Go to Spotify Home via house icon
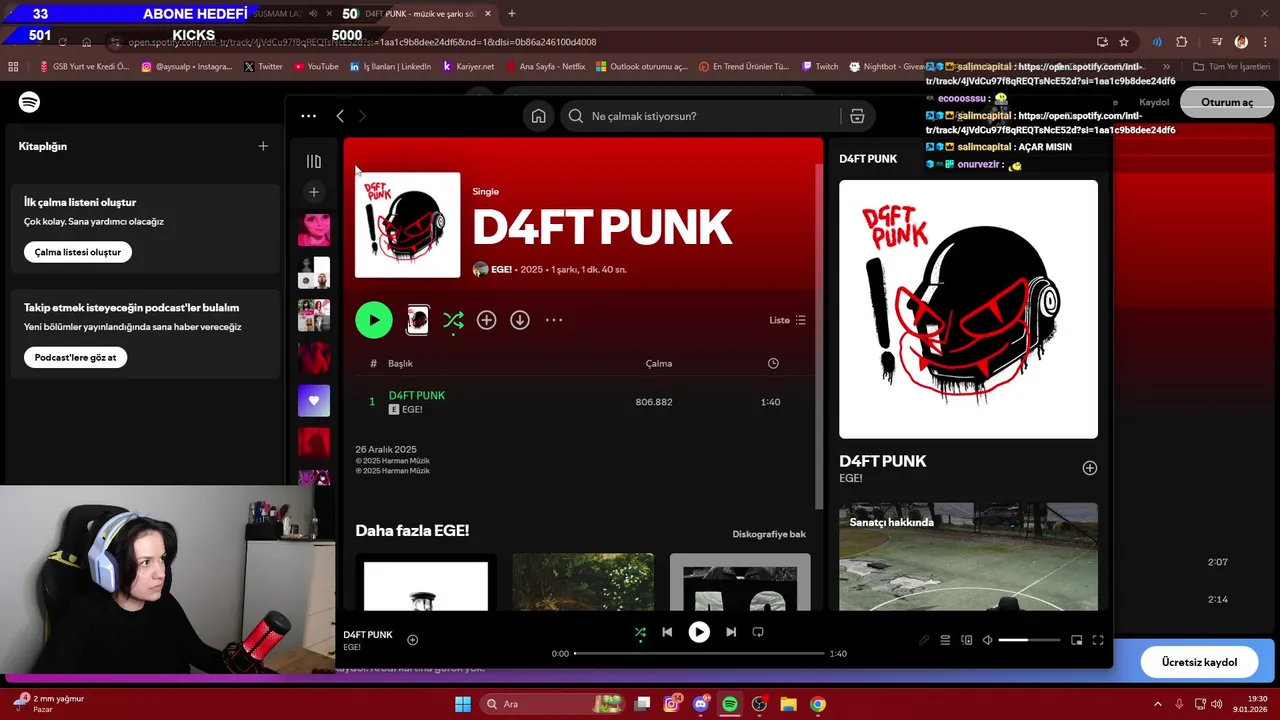Screen dimensions: 1280x720 point(538,116)
